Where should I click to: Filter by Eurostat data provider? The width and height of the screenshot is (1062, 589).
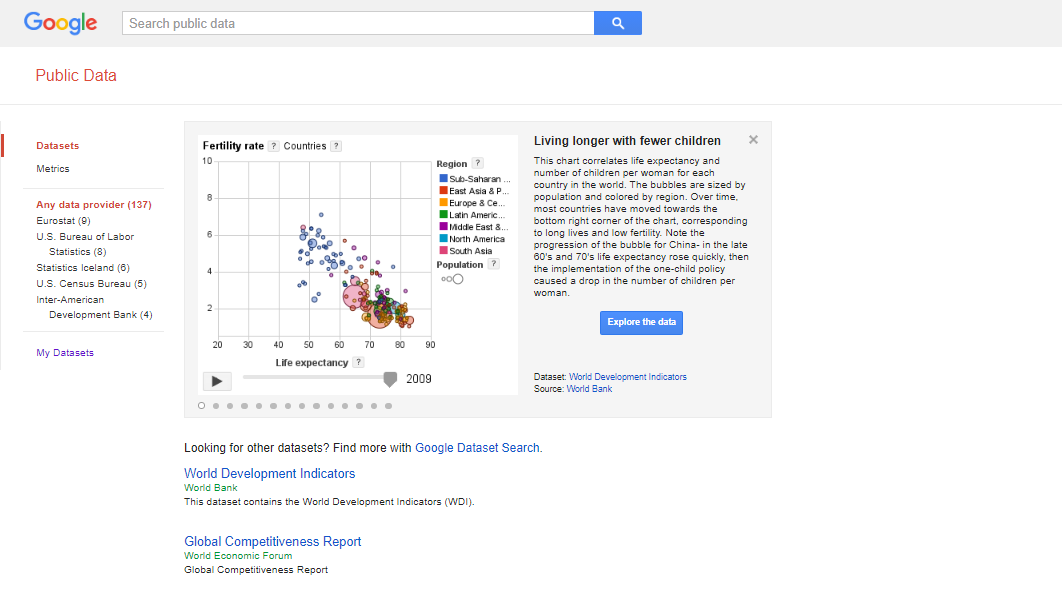(63, 221)
